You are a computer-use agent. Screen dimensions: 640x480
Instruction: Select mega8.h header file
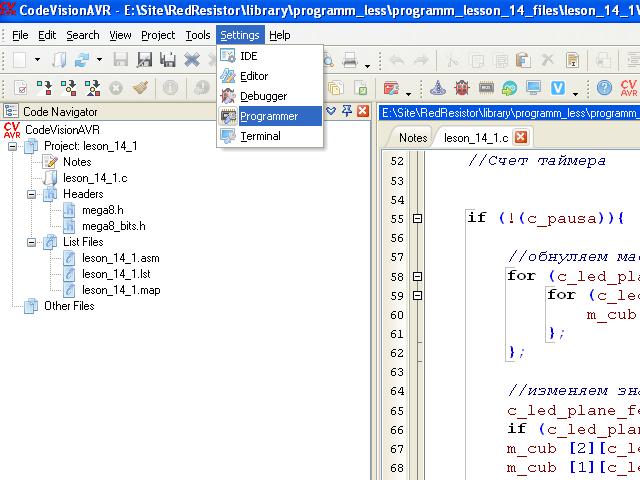point(103,210)
